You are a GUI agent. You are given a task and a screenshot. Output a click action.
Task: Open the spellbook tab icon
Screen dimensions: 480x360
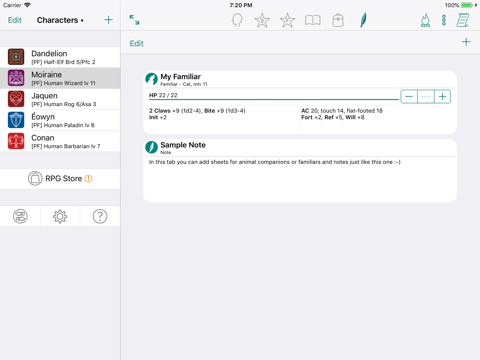pyautogui.click(x=313, y=20)
